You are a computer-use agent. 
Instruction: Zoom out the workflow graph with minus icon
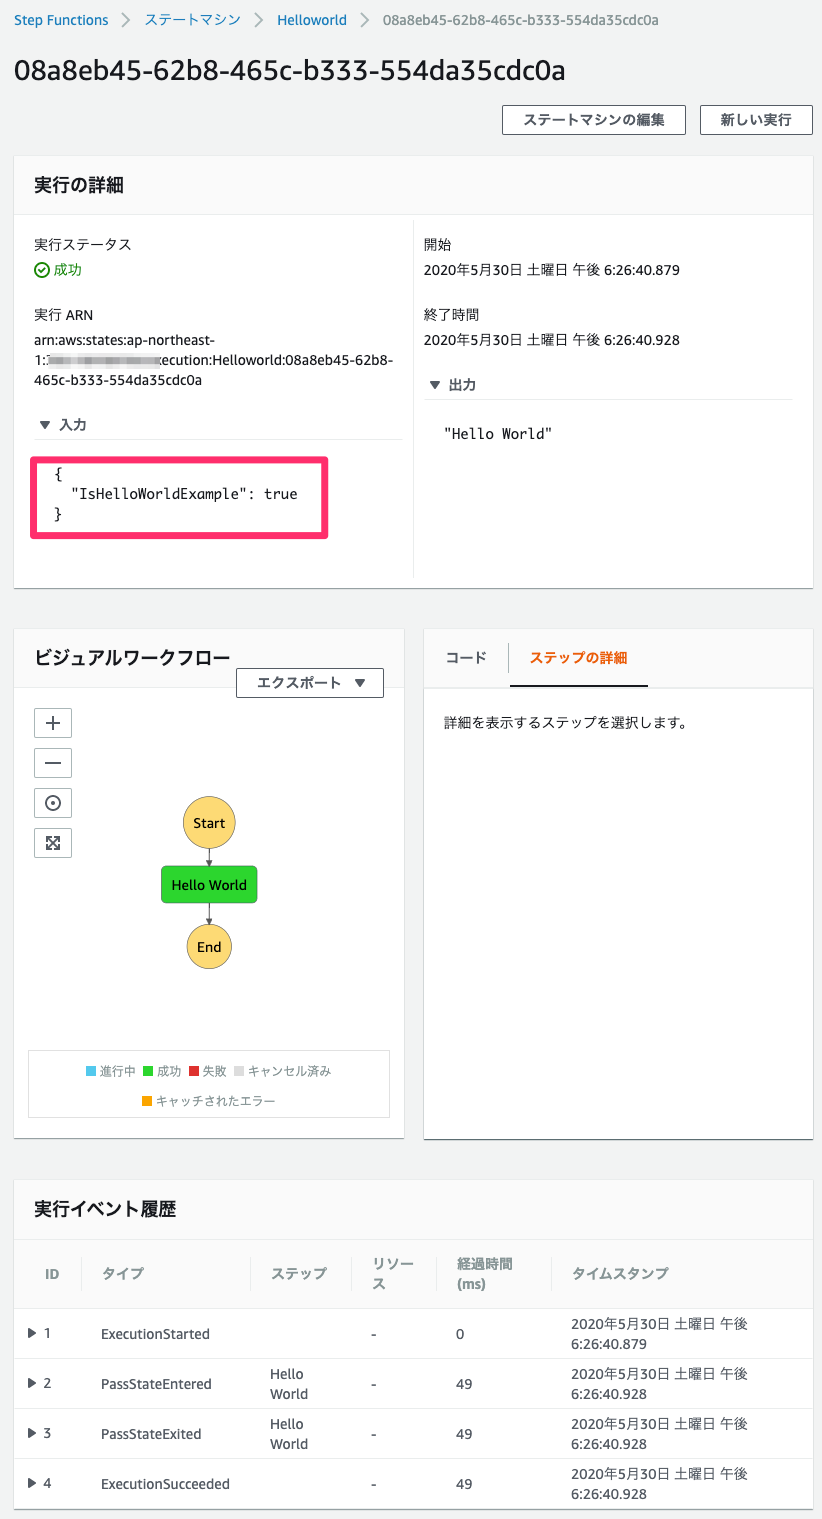coord(53,763)
